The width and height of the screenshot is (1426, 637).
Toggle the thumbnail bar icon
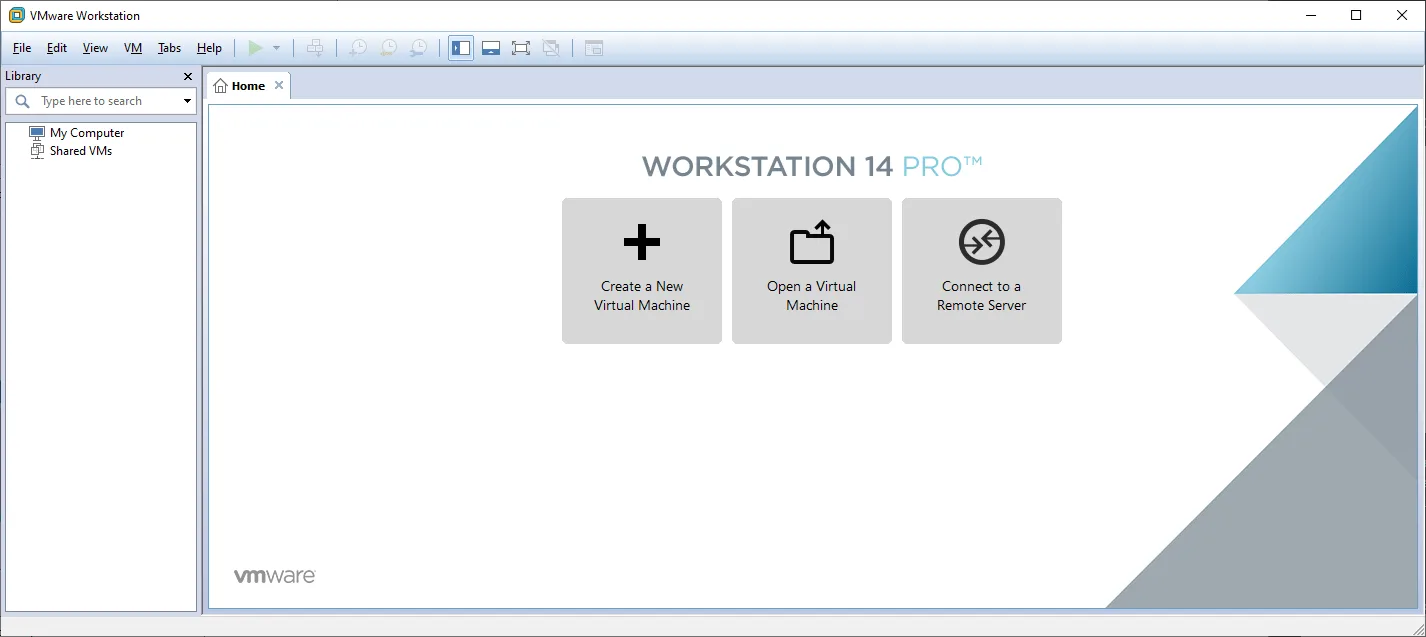coord(491,48)
